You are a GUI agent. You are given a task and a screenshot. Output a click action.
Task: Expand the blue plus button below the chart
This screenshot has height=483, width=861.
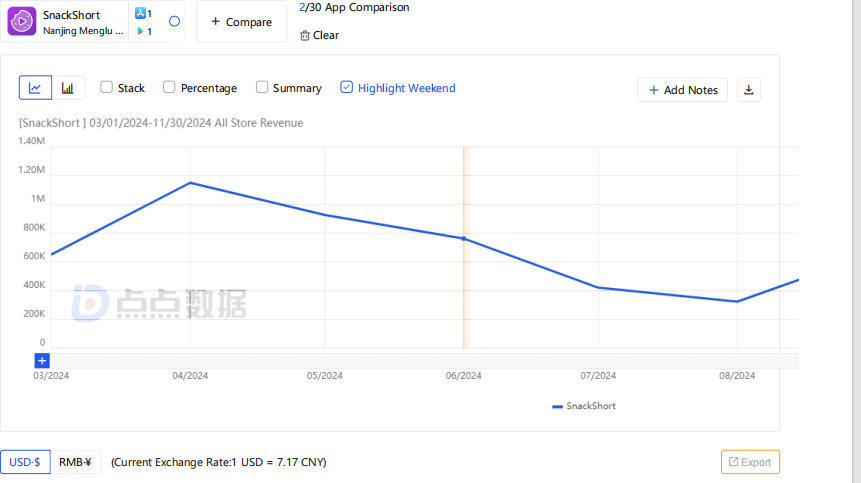click(x=42, y=361)
